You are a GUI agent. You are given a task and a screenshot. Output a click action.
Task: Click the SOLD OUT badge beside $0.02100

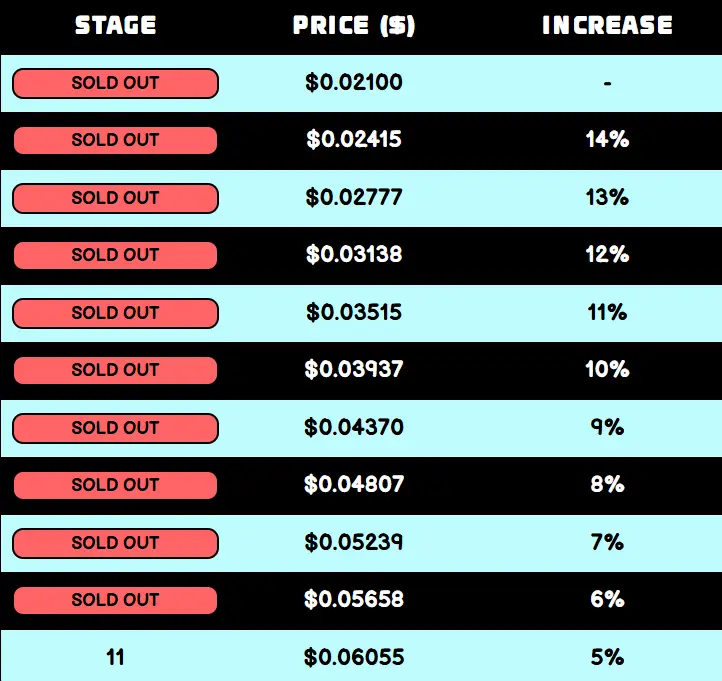(x=115, y=83)
